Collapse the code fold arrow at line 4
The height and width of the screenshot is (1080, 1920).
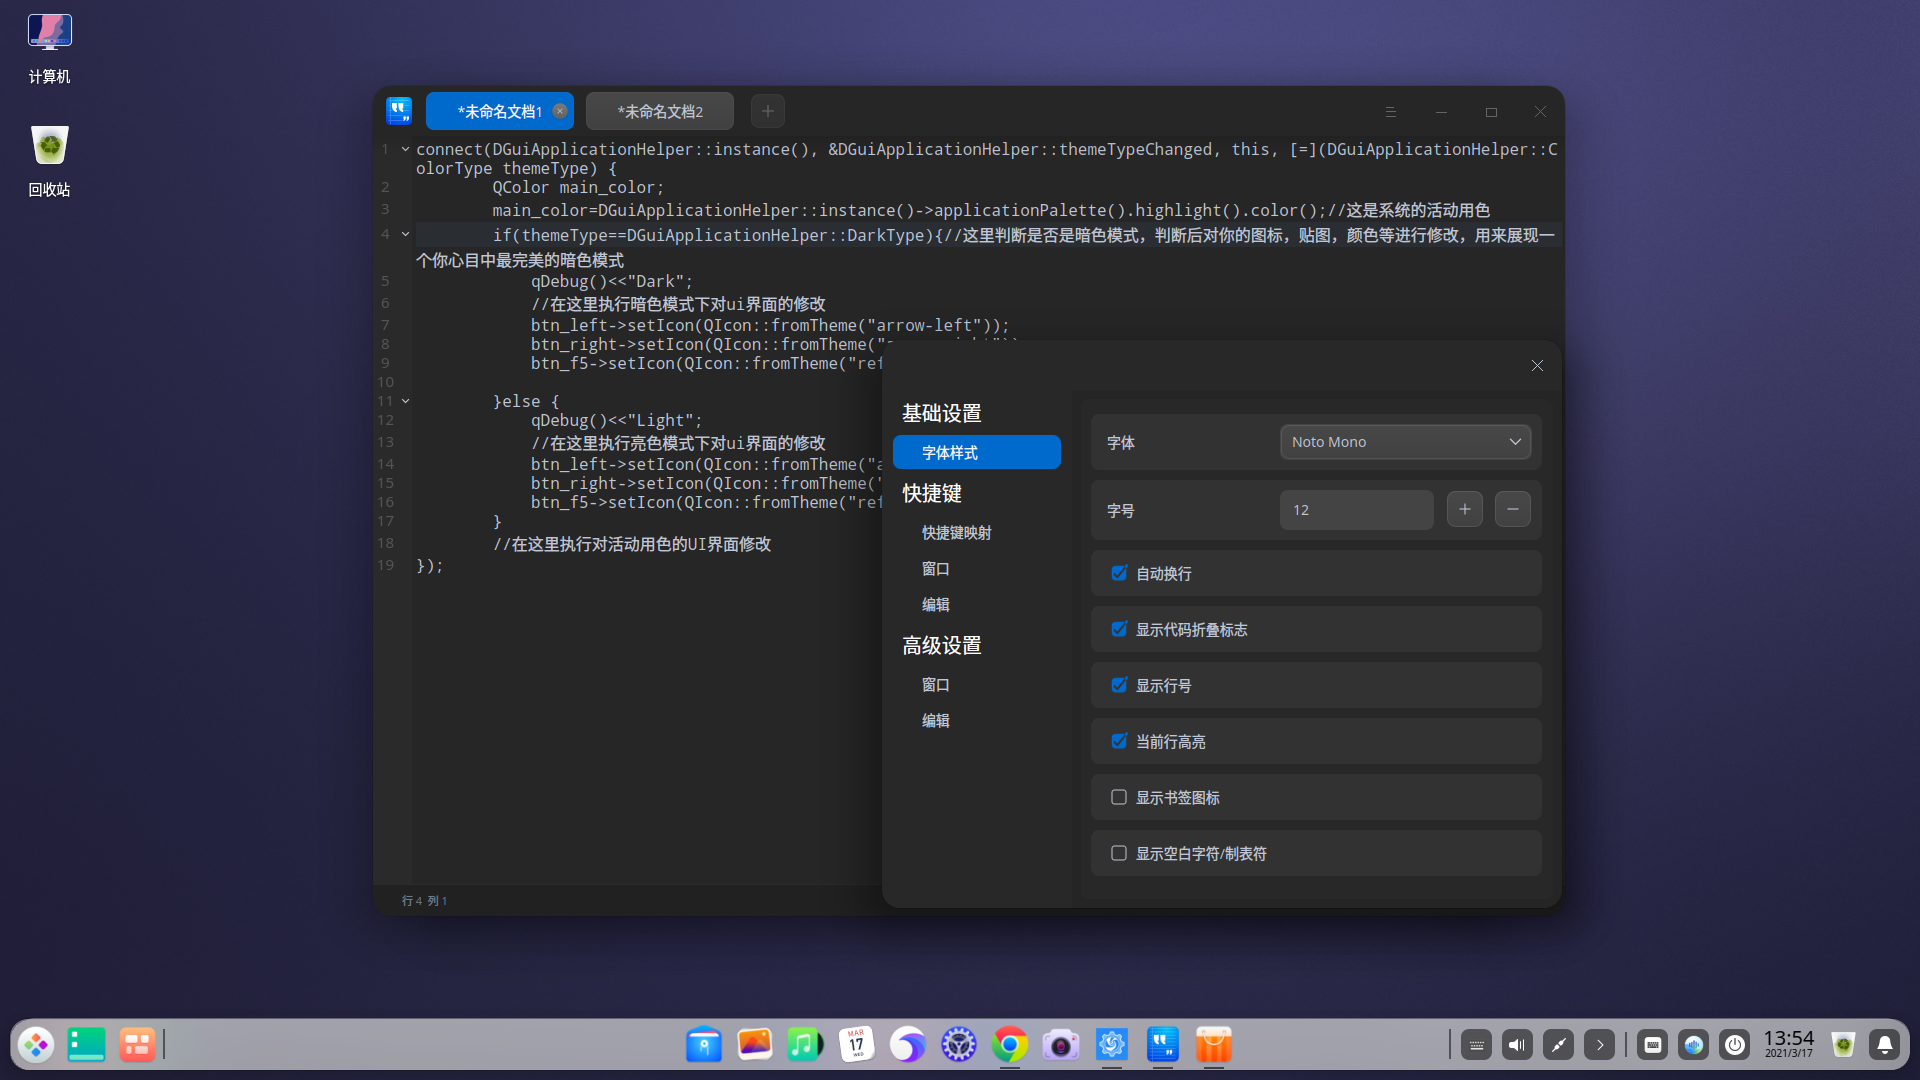[x=405, y=234]
